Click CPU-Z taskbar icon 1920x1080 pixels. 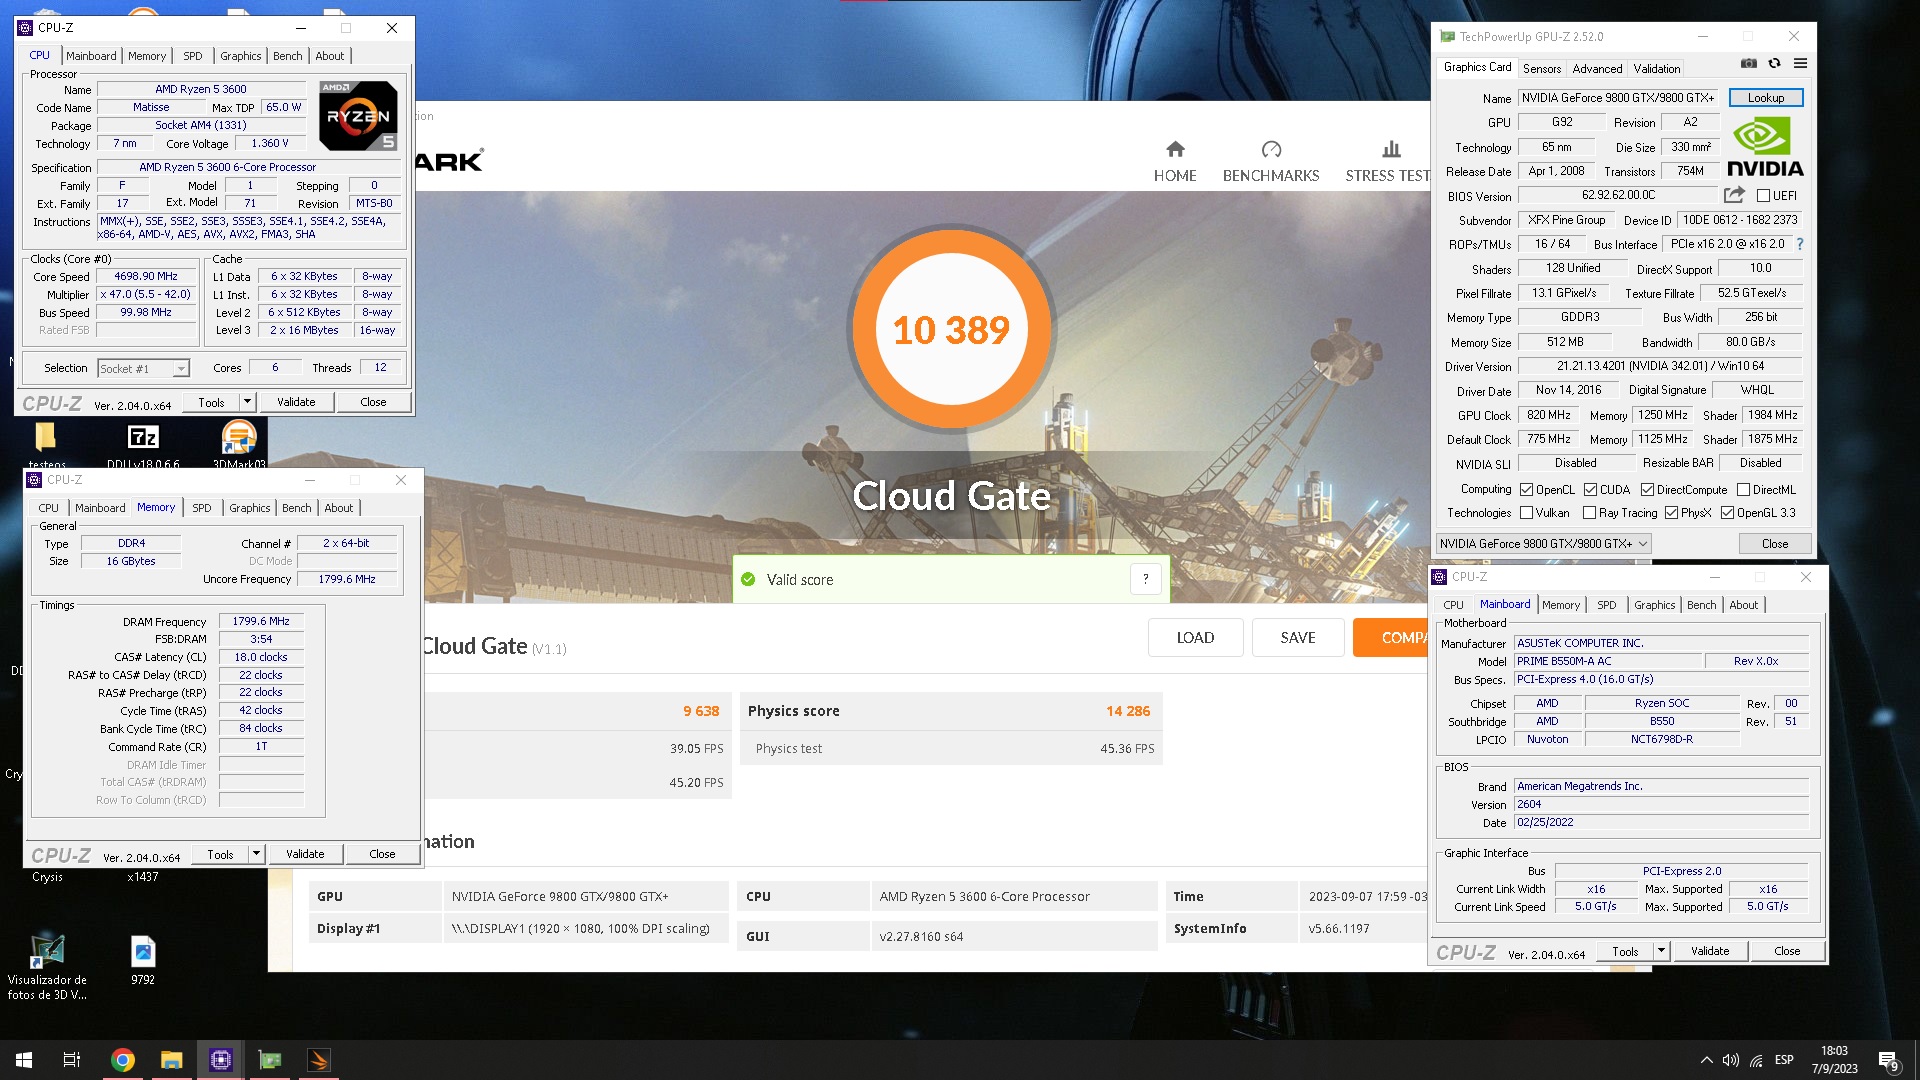(221, 1060)
